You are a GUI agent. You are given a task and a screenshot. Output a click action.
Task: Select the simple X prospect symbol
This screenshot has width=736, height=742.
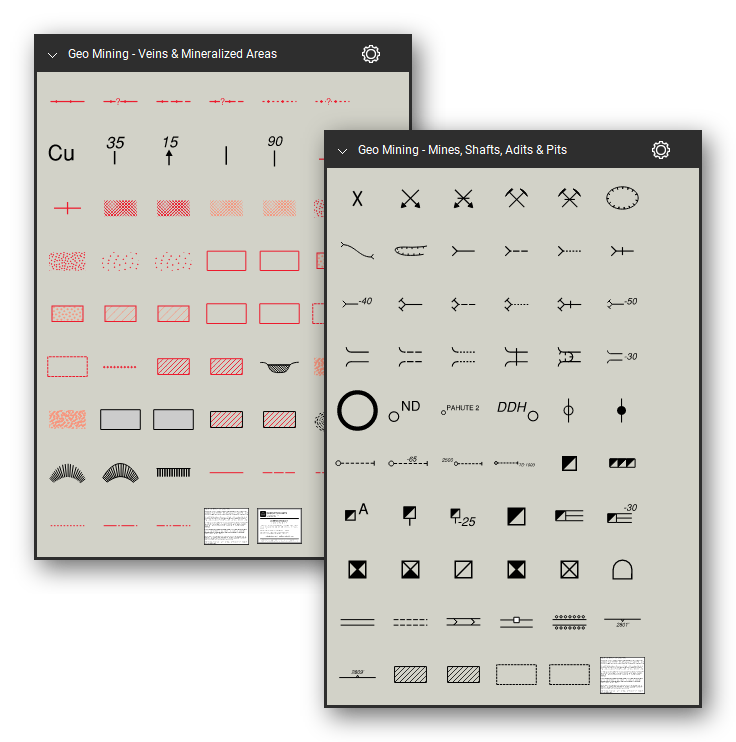[357, 198]
